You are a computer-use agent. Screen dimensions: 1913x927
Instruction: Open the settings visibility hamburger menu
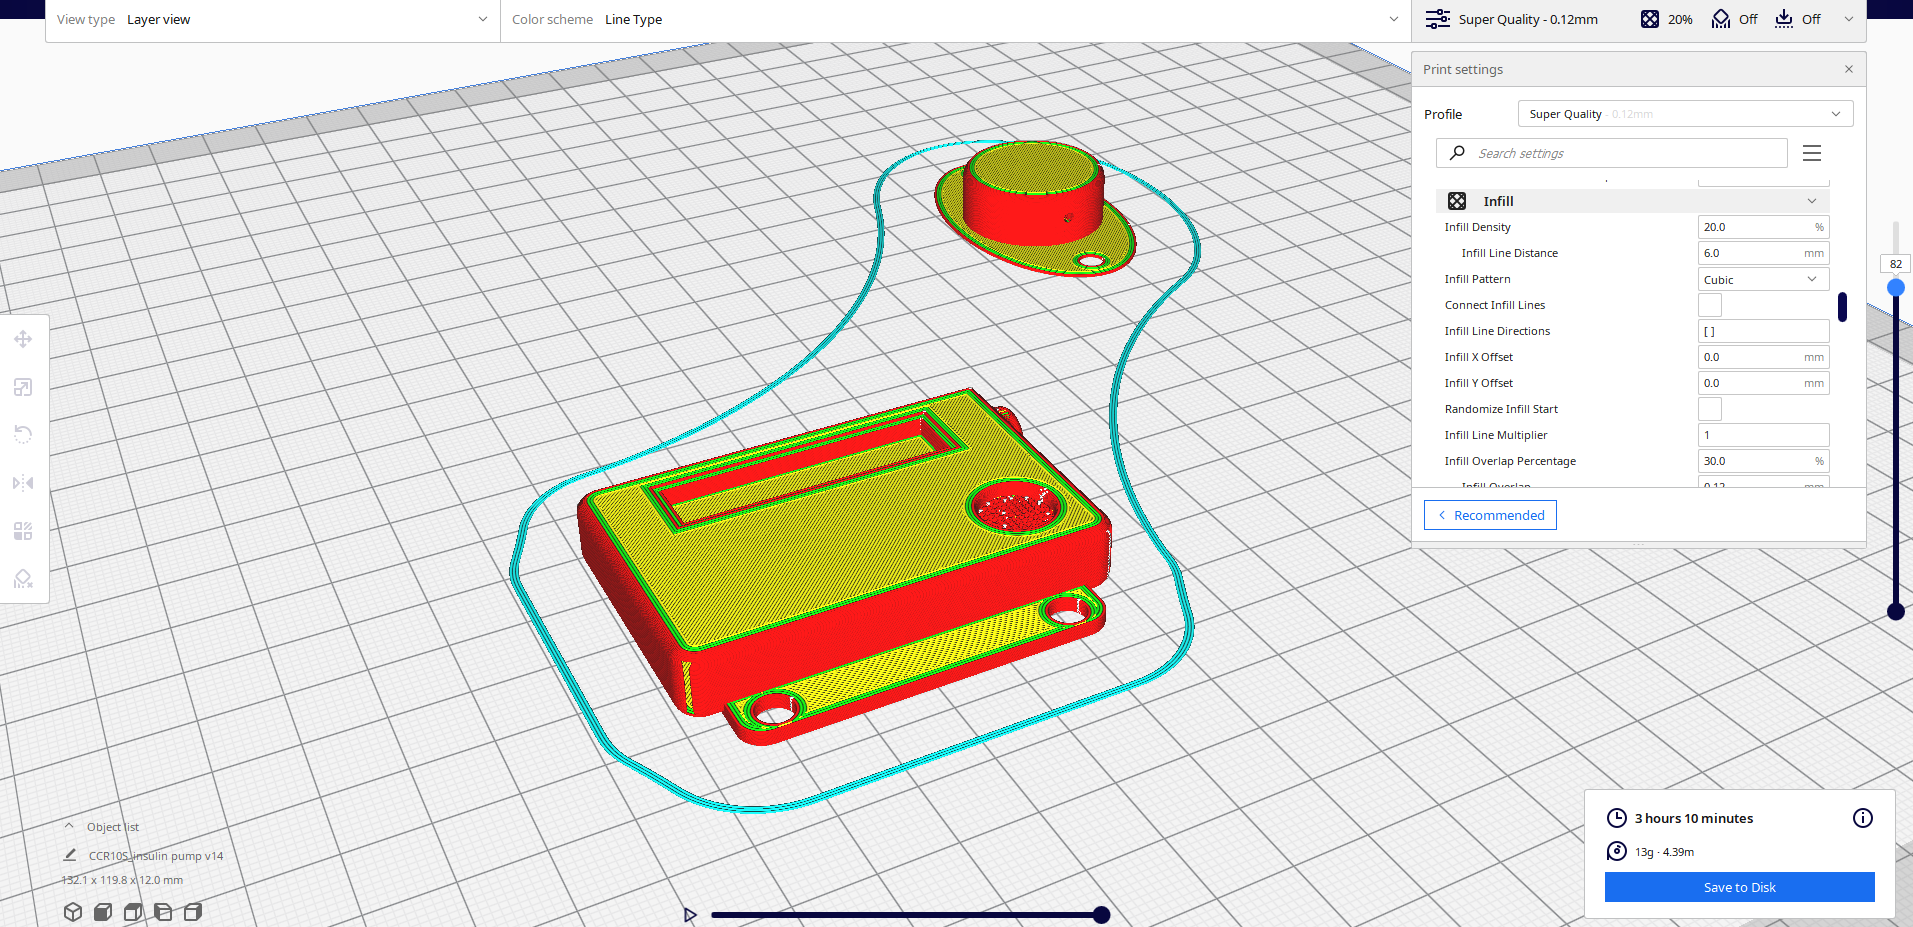coord(1812,153)
